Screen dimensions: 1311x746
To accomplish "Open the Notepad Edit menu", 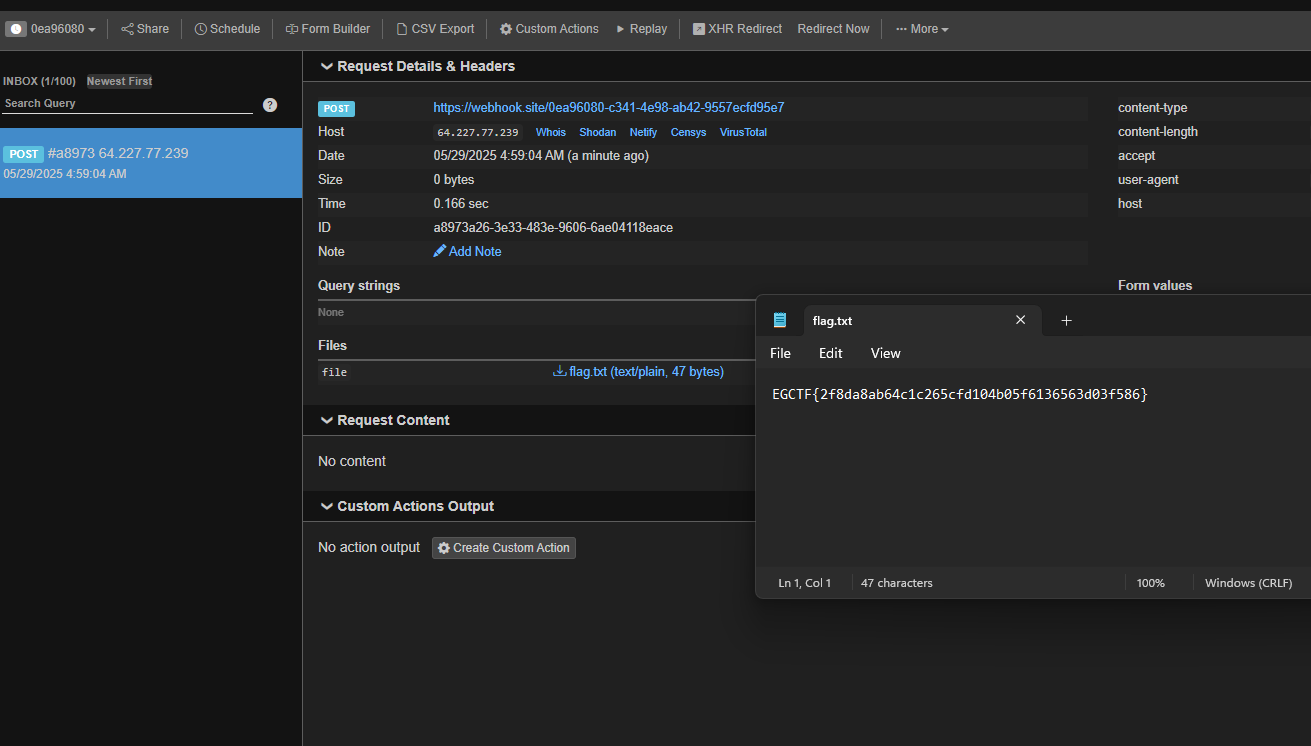I will click(830, 353).
